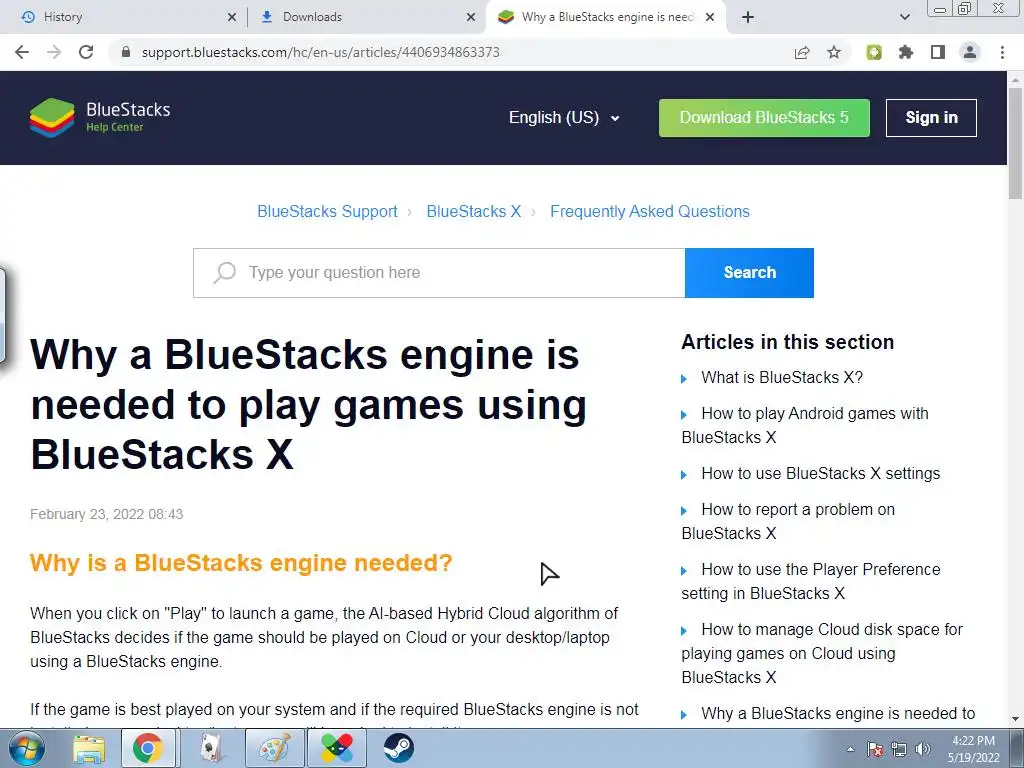1024x768 pixels.
Task: Open the English (US) language dropdown
Action: point(564,118)
